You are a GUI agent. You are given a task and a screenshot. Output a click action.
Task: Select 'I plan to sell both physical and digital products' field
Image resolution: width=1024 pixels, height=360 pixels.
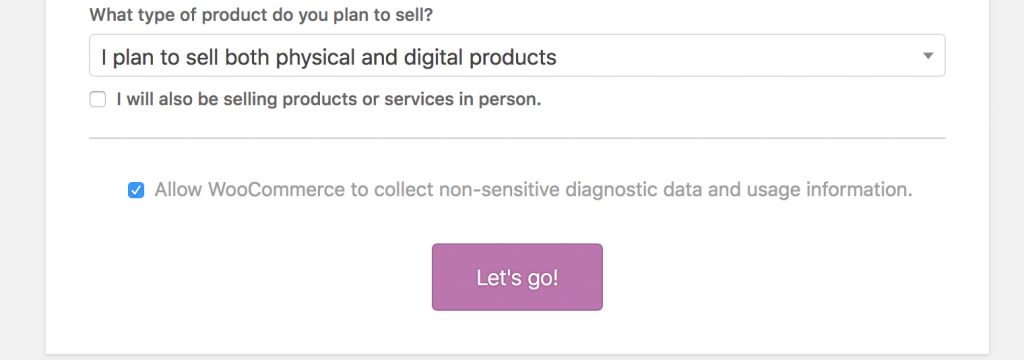(x=517, y=56)
